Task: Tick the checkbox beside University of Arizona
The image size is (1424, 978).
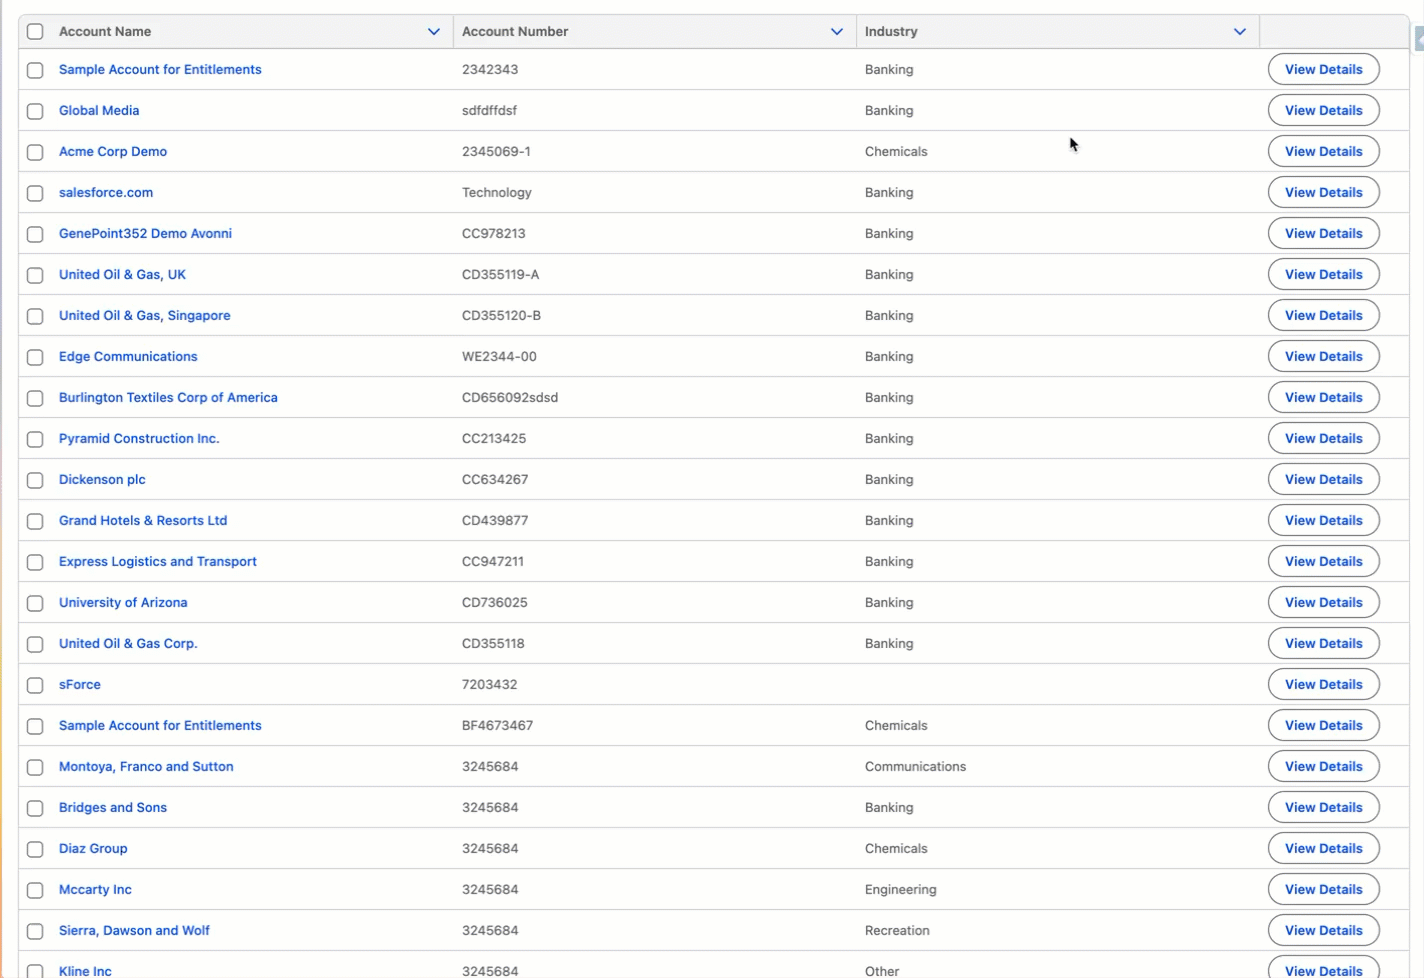Action: [x=35, y=603]
